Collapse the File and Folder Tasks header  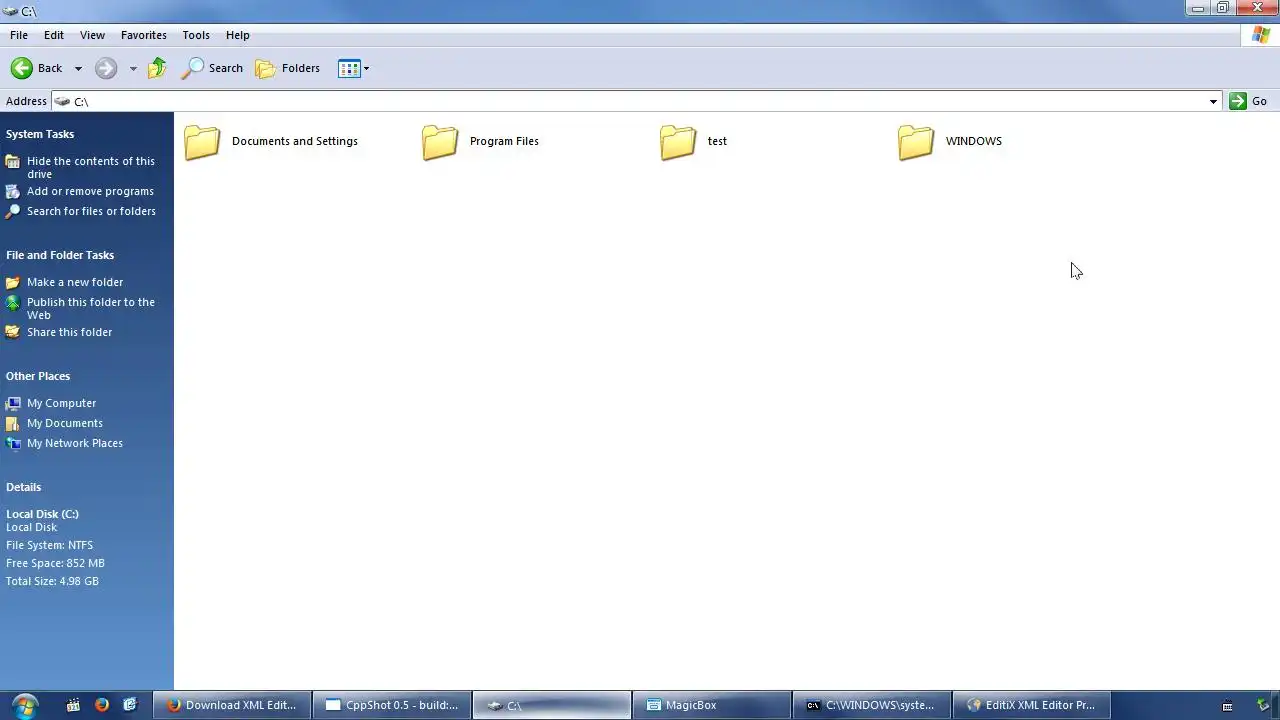(60, 255)
